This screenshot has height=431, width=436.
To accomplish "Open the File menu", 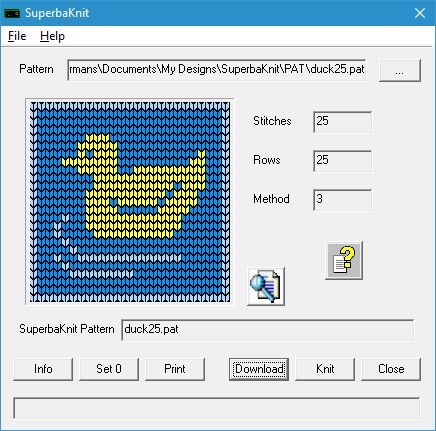I will click(17, 36).
